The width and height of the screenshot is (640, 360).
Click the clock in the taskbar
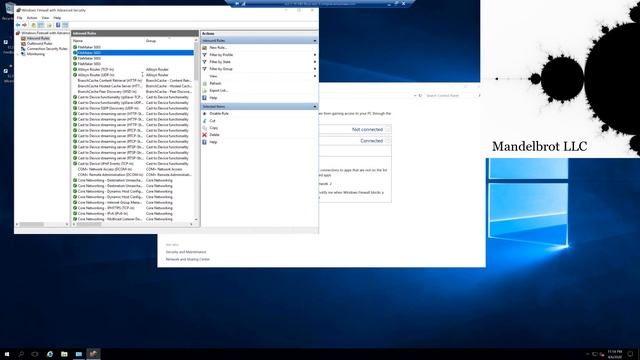tap(615, 354)
